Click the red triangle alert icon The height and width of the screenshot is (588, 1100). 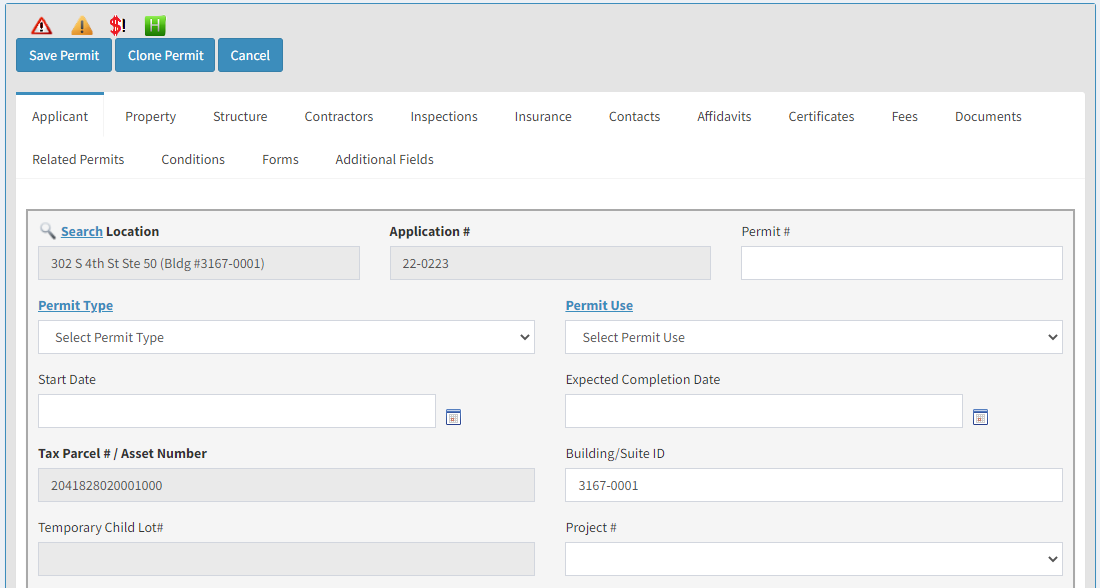point(42,26)
